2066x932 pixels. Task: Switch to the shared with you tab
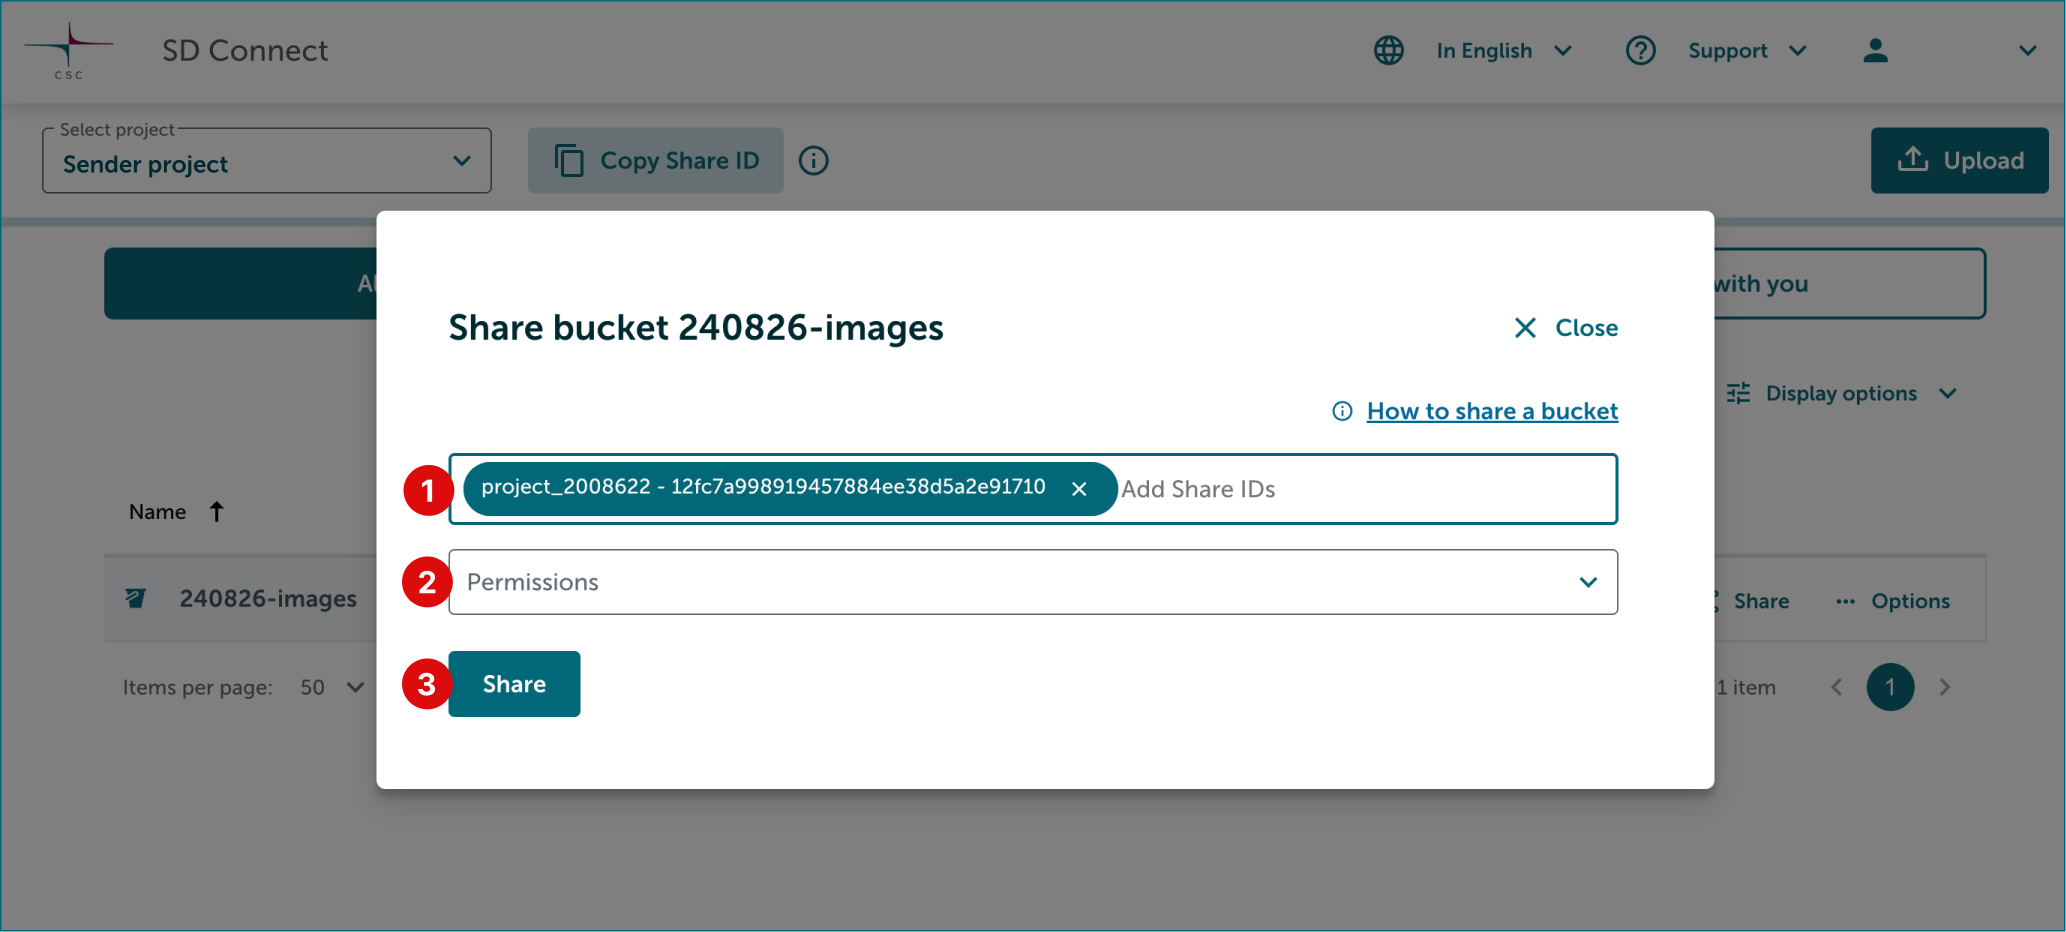[1849, 284]
